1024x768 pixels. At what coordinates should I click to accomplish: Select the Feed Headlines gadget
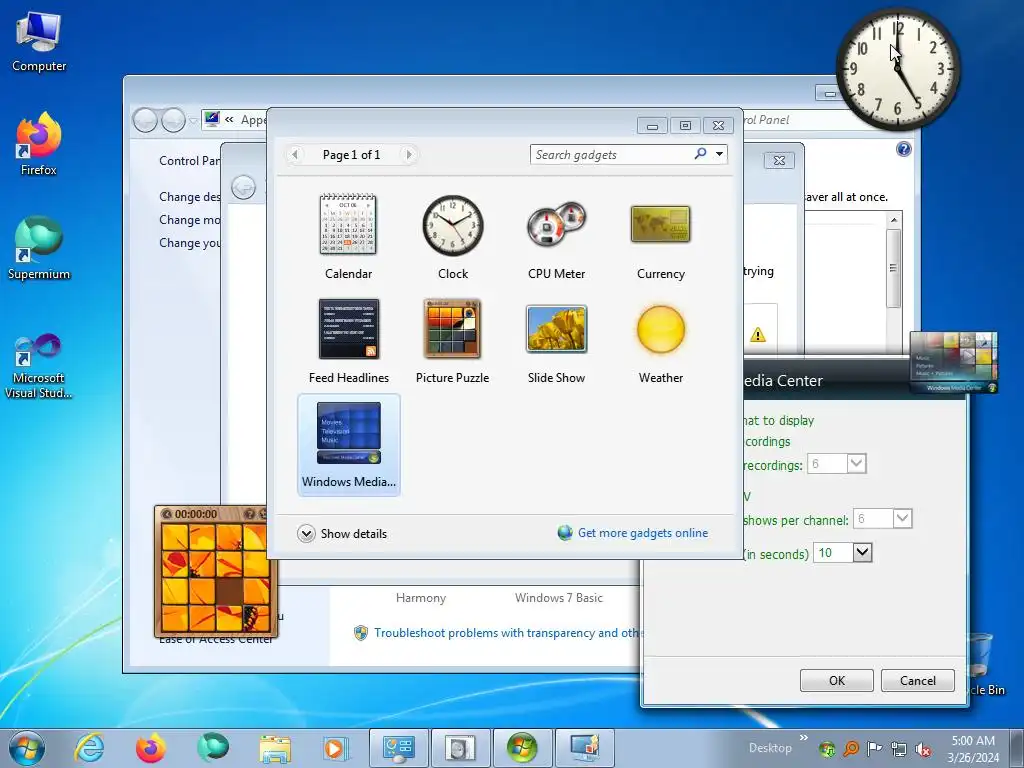pyautogui.click(x=348, y=340)
